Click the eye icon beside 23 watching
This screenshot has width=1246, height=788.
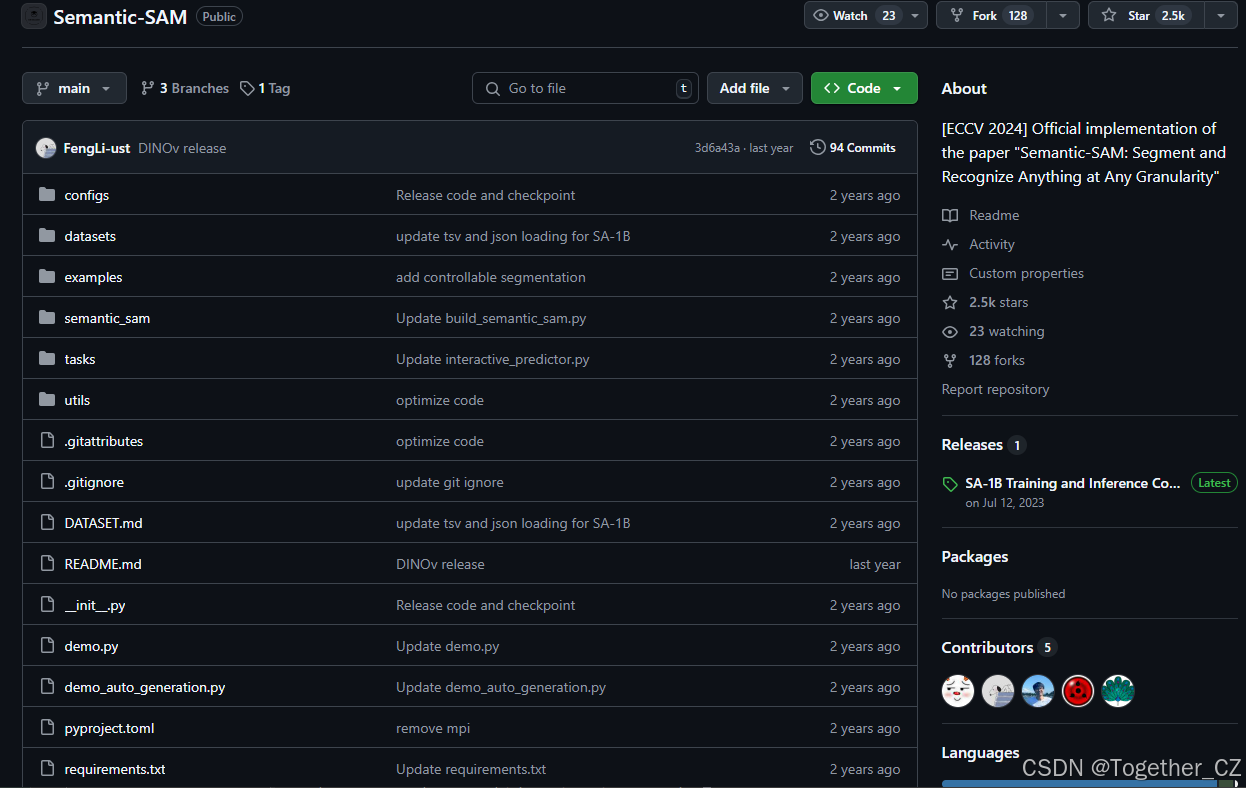click(x=950, y=331)
